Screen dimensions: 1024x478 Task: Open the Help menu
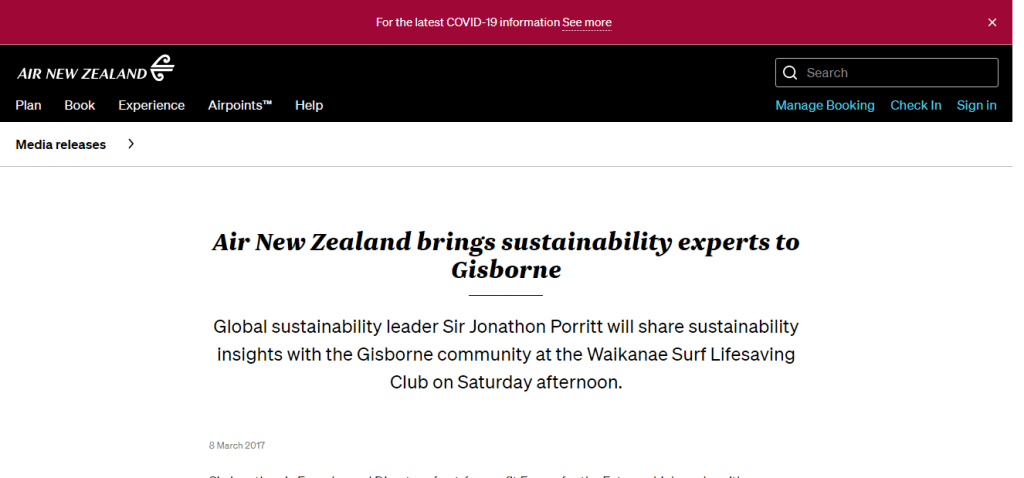coord(309,105)
